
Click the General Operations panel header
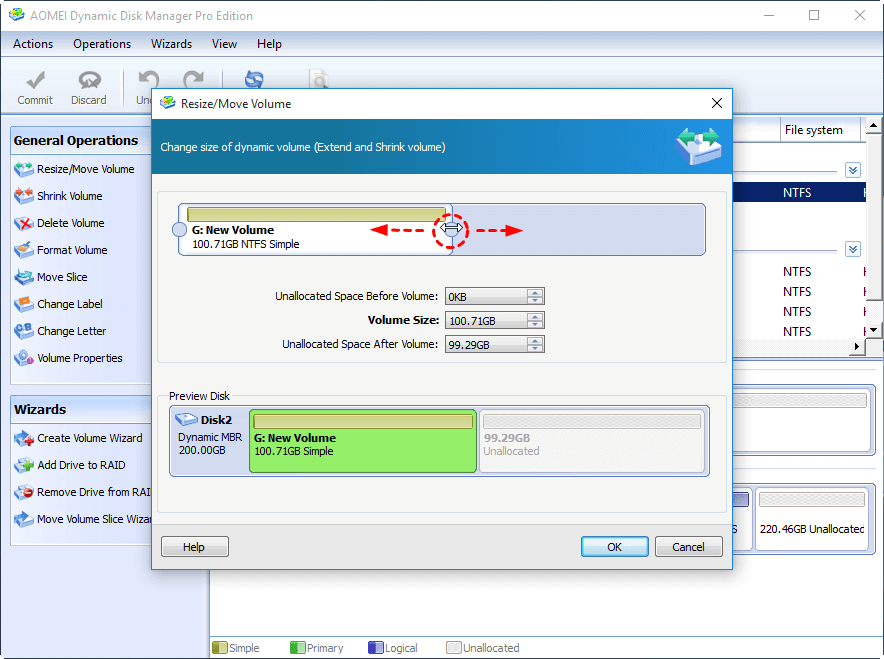pyautogui.click(x=81, y=140)
